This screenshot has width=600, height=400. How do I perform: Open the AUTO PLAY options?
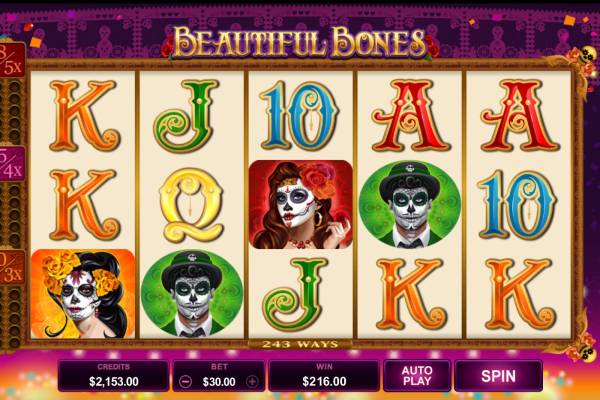417,376
